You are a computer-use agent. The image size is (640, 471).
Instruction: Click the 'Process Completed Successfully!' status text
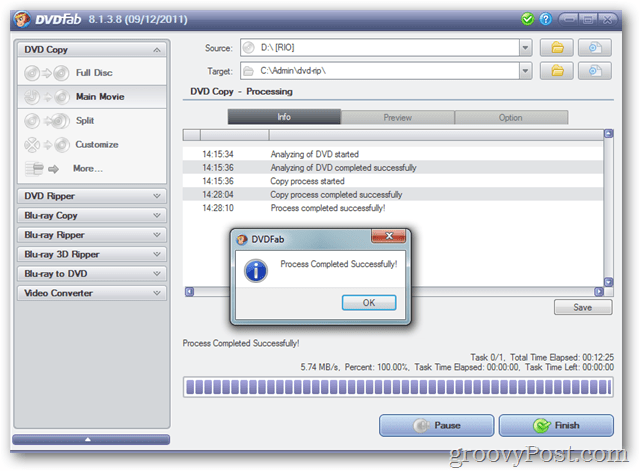click(x=241, y=343)
